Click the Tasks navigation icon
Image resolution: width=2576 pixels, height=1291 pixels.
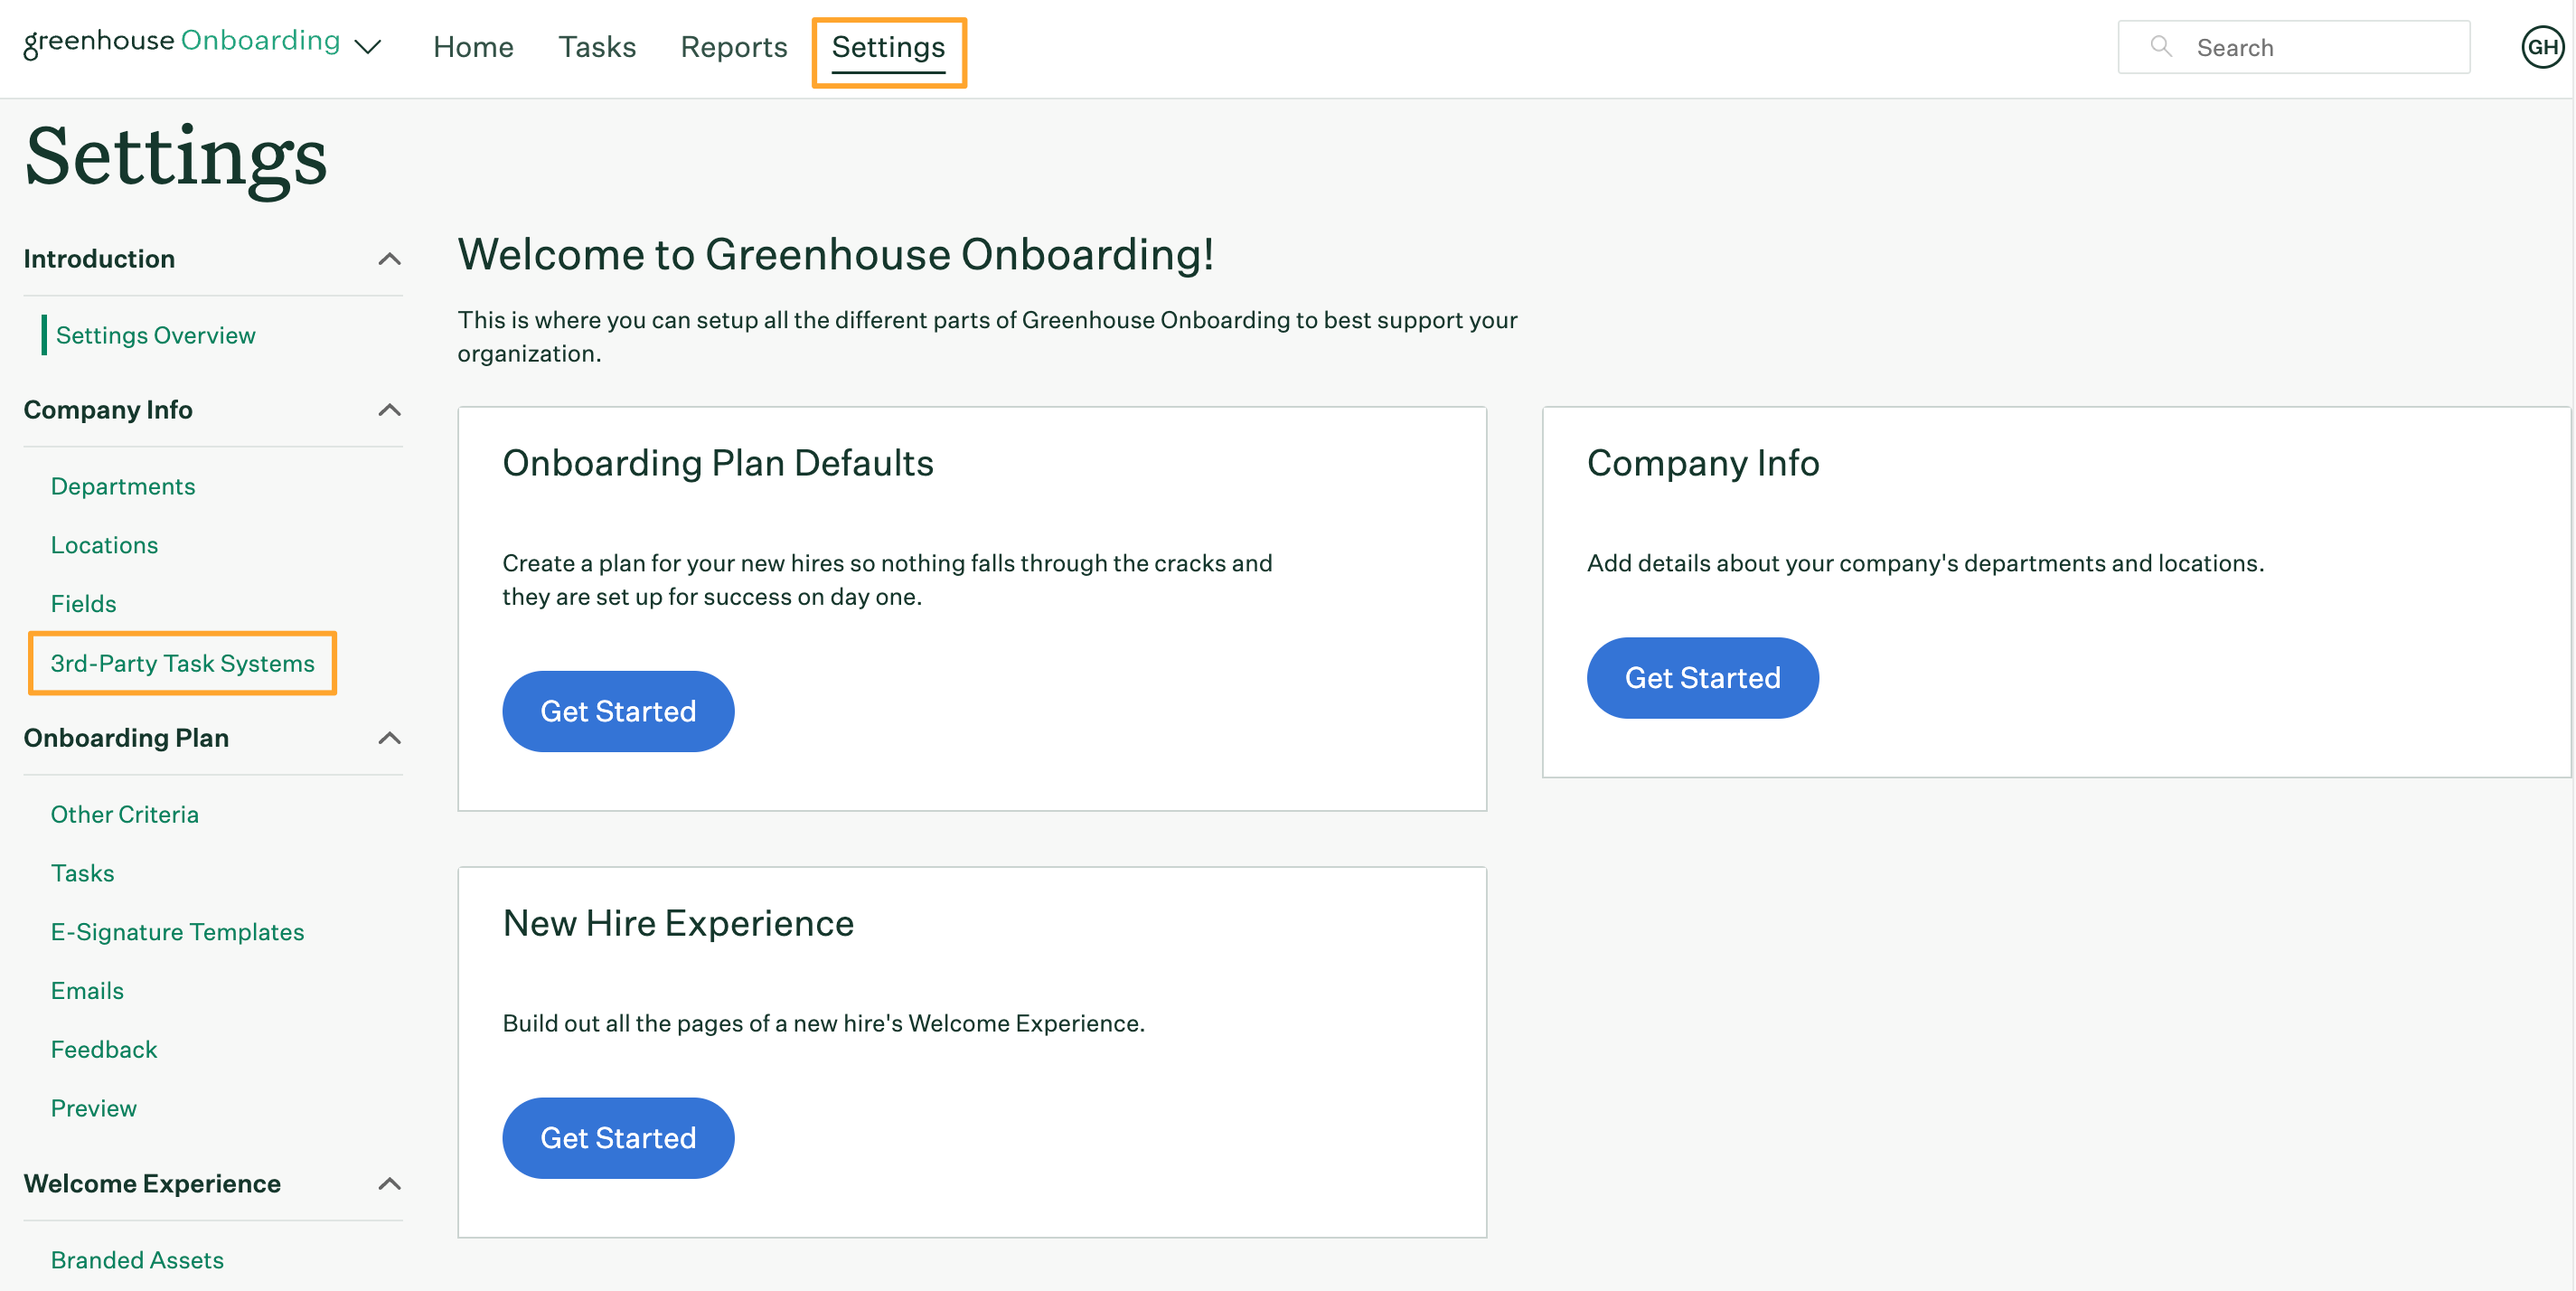tap(596, 46)
